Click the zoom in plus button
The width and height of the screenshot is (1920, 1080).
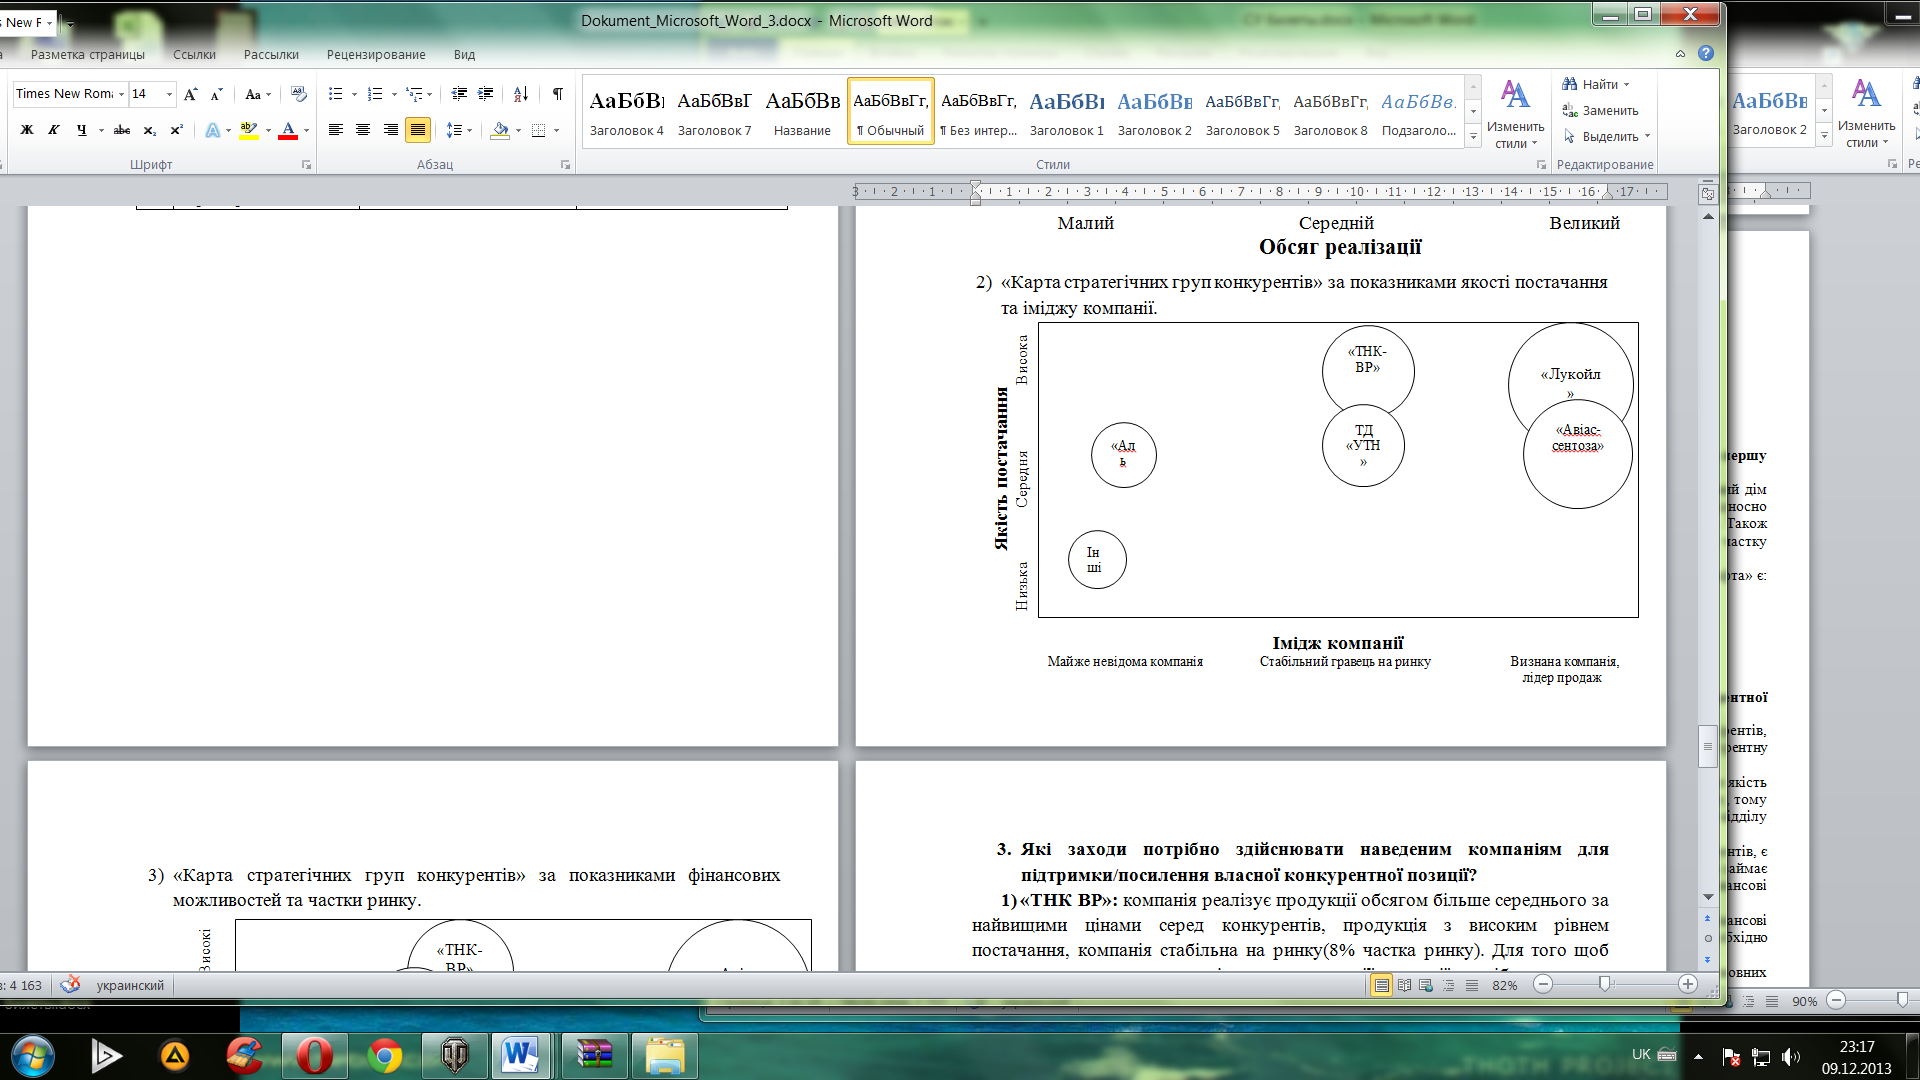tap(1688, 985)
